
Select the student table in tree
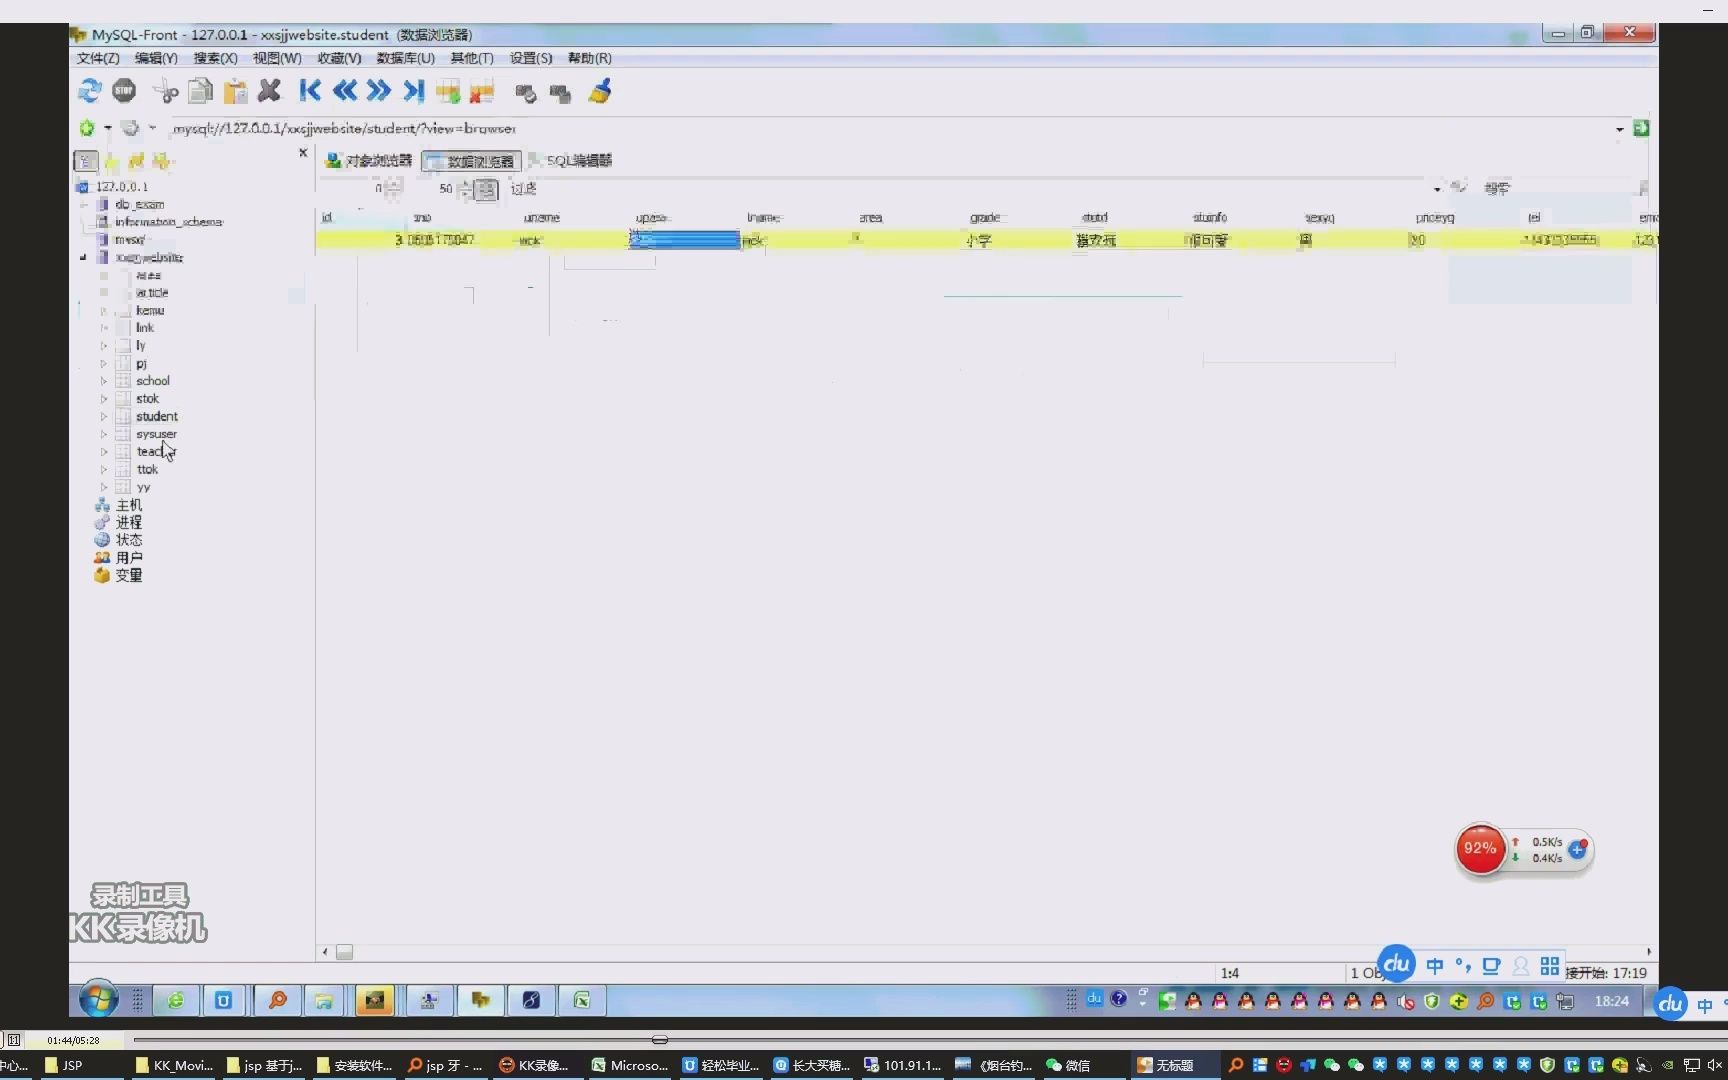pyautogui.click(x=157, y=416)
